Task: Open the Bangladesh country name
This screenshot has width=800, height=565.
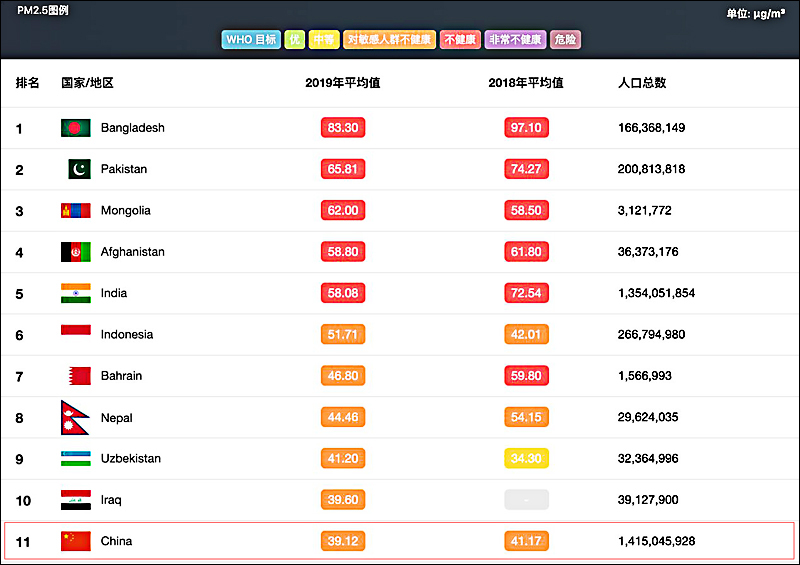Action: [x=133, y=128]
